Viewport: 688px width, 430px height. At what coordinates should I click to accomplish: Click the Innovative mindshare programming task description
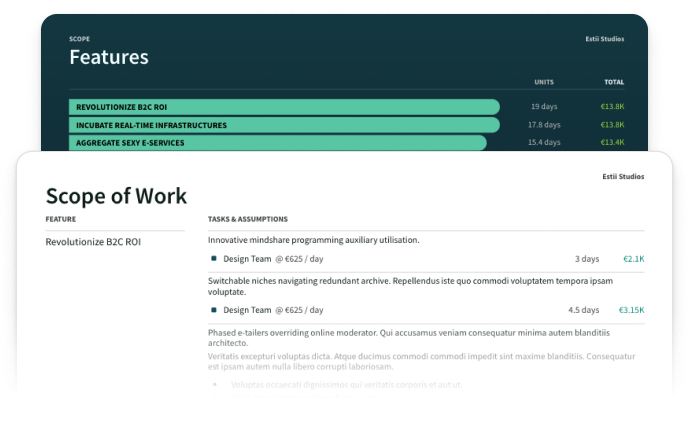tap(313, 240)
